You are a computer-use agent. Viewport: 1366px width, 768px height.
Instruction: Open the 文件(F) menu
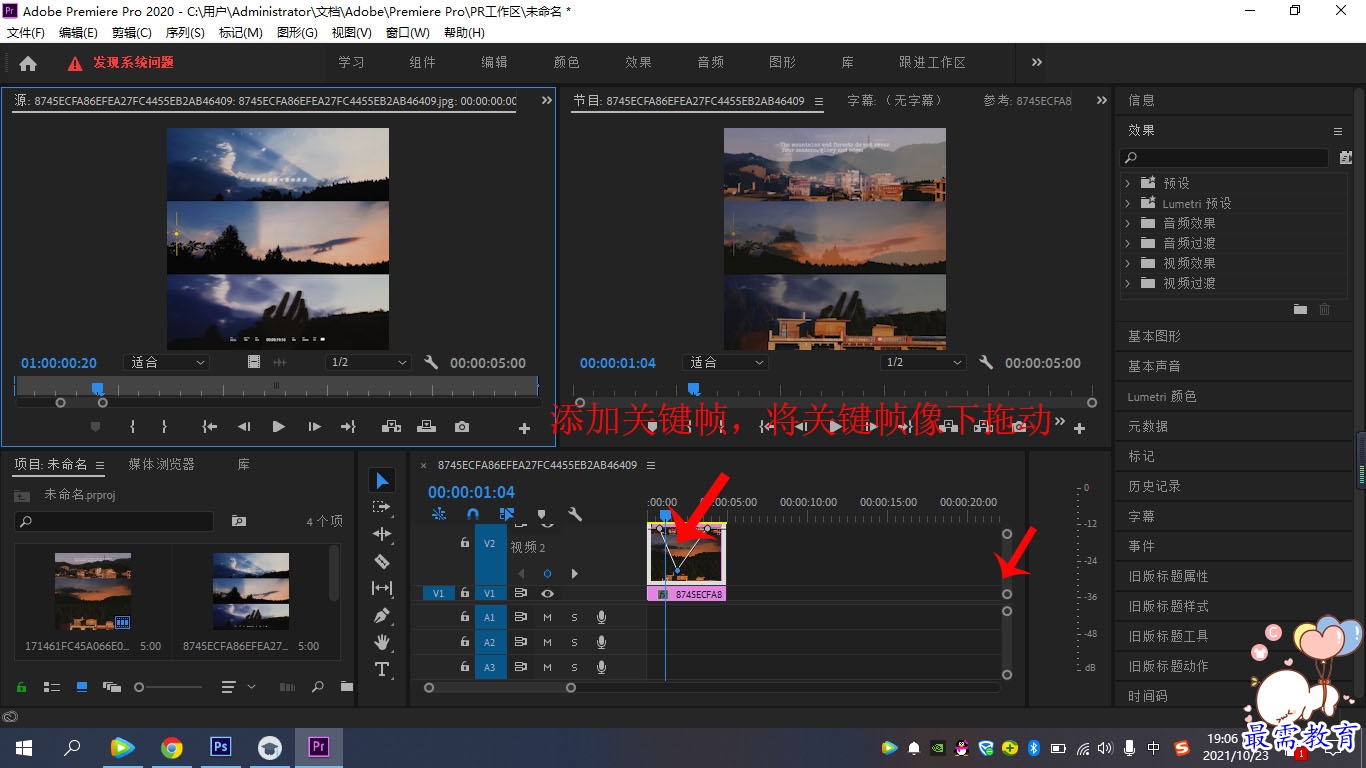(x=25, y=32)
